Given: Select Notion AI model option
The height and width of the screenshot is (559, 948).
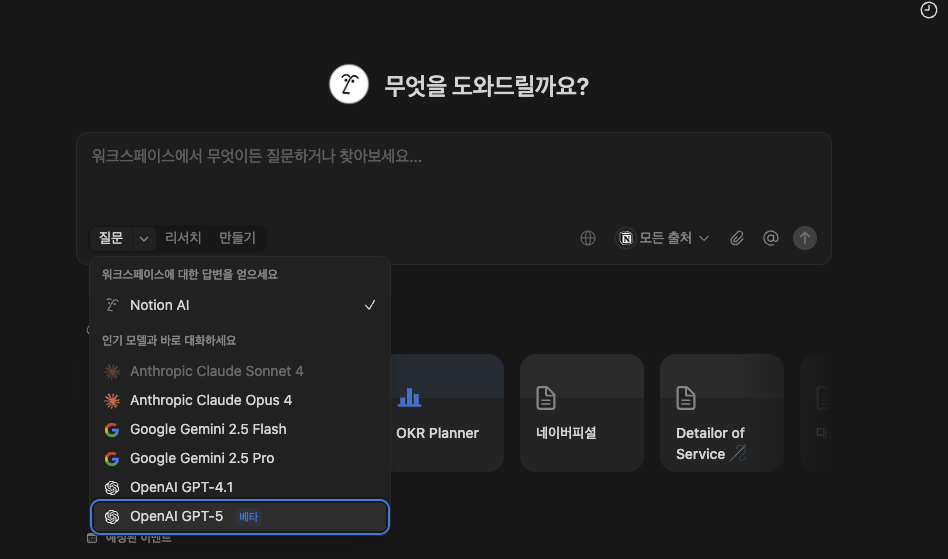Looking at the screenshot, I should (x=240, y=305).
